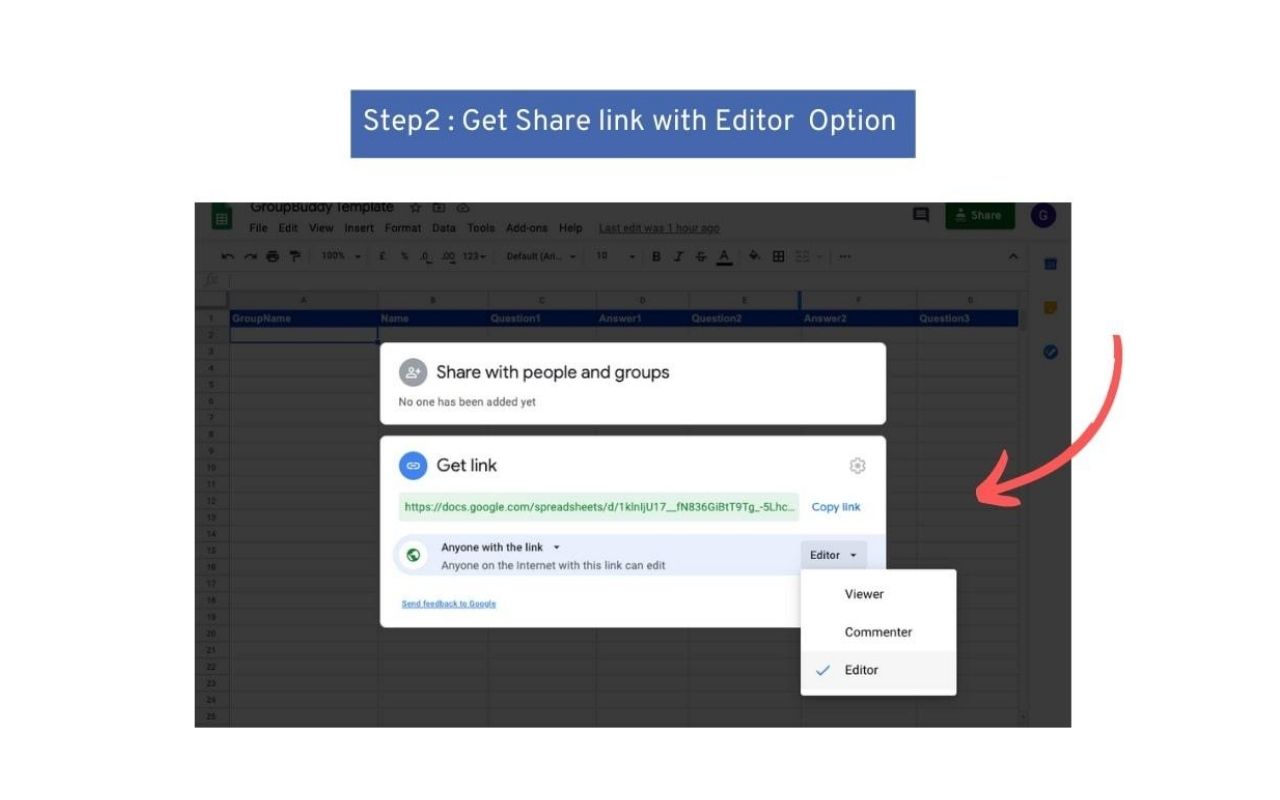Open link sharing settings gear
1280x800 pixels.
point(857,465)
